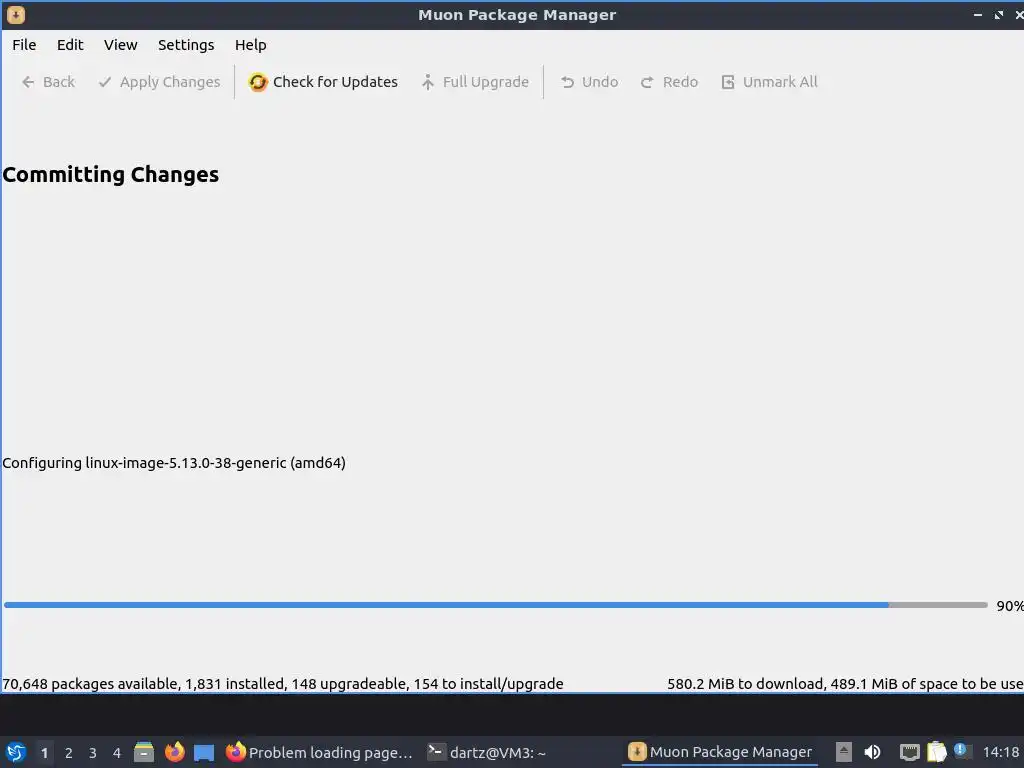Image resolution: width=1024 pixels, height=768 pixels.
Task: Switch to virtual desktop 3
Action: 93,753
